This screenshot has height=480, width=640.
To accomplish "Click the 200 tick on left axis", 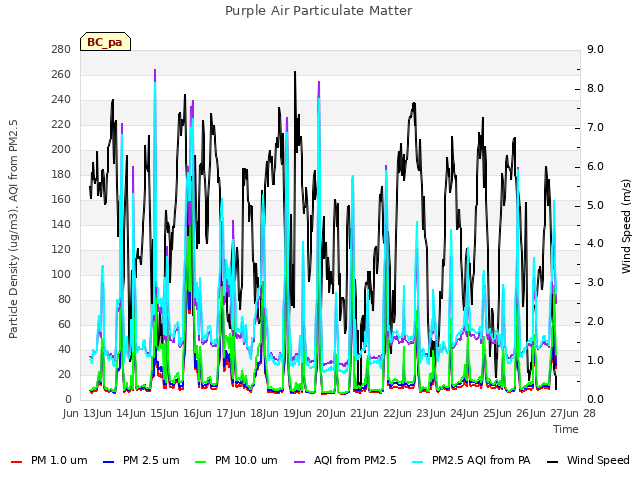I will click(61, 149).
